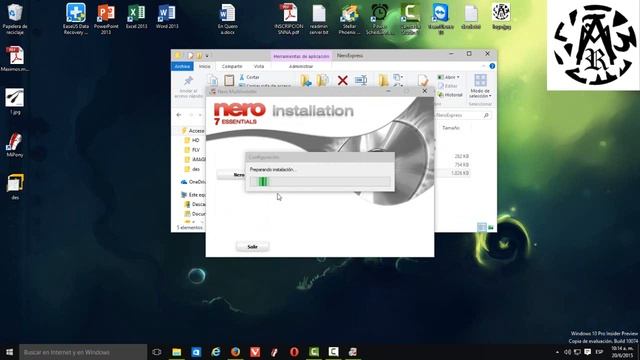Open the Archivo tab in File Explorer
The image size is (640, 360).
(182, 66)
